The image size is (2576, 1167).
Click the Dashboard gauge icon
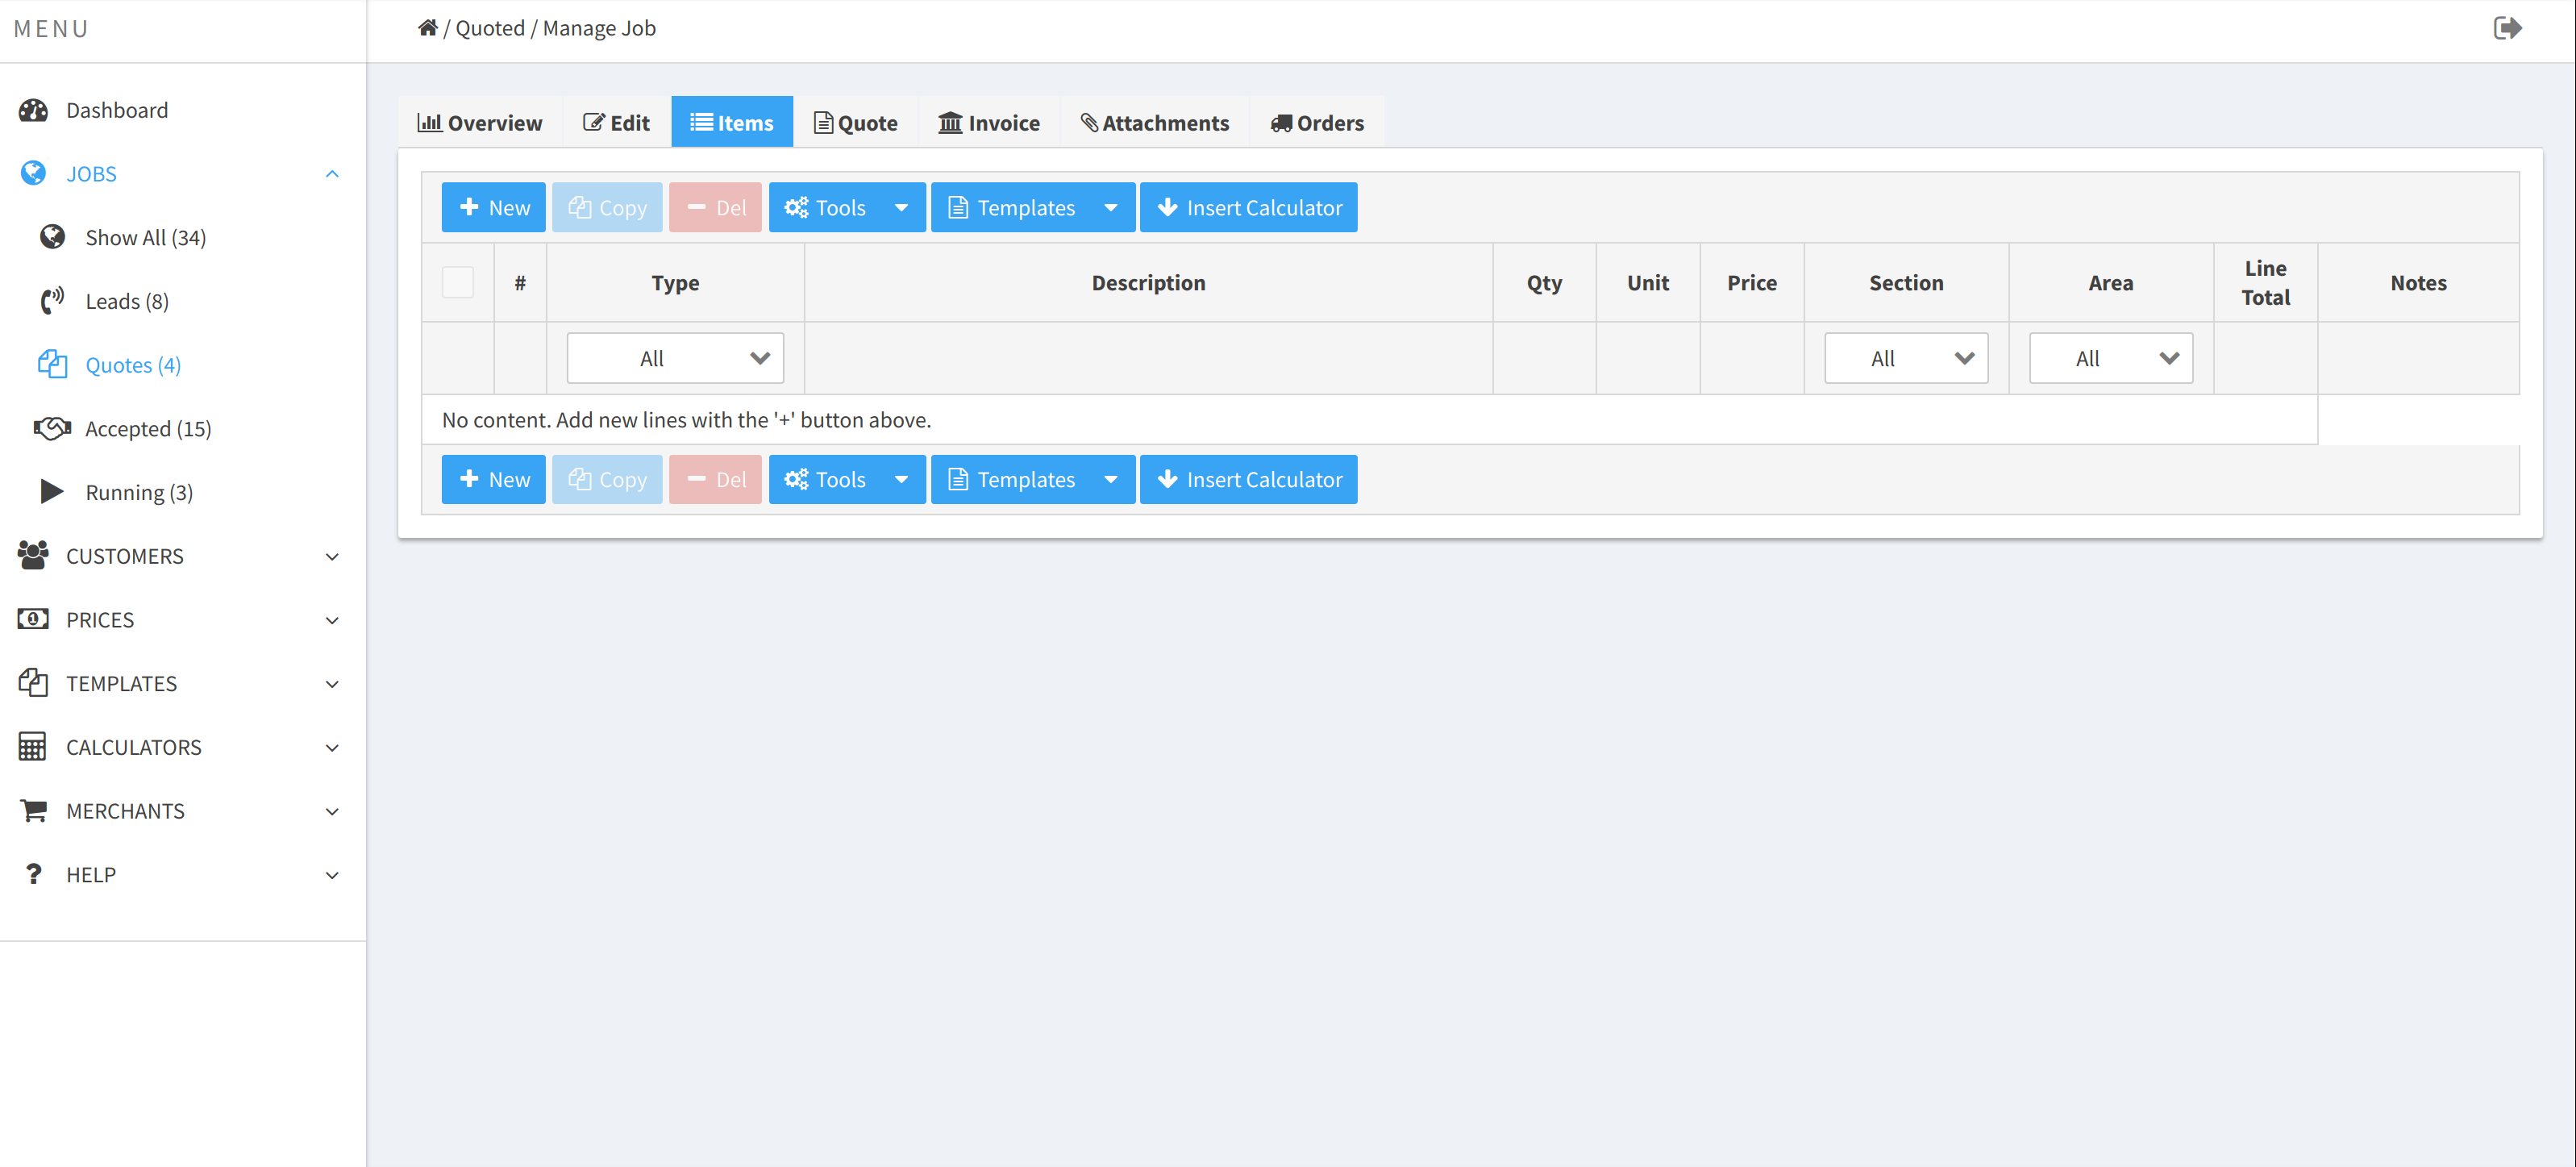[33, 110]
